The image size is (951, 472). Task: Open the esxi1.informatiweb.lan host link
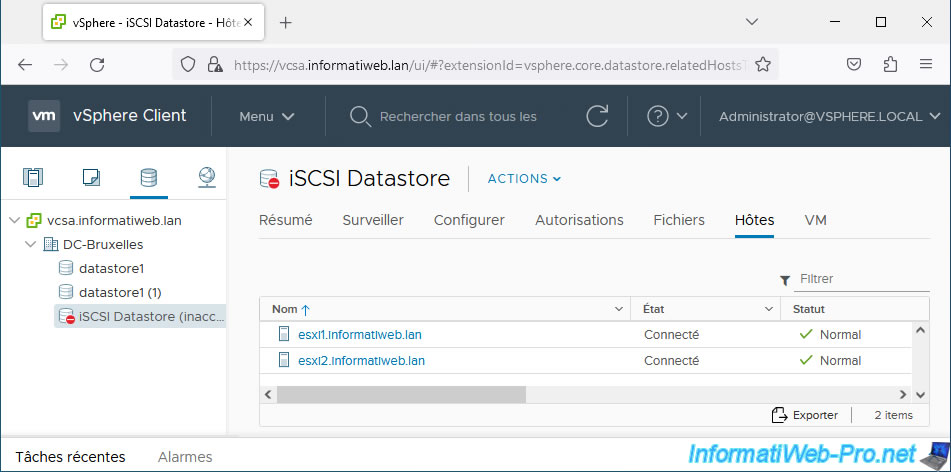(360, 334)
